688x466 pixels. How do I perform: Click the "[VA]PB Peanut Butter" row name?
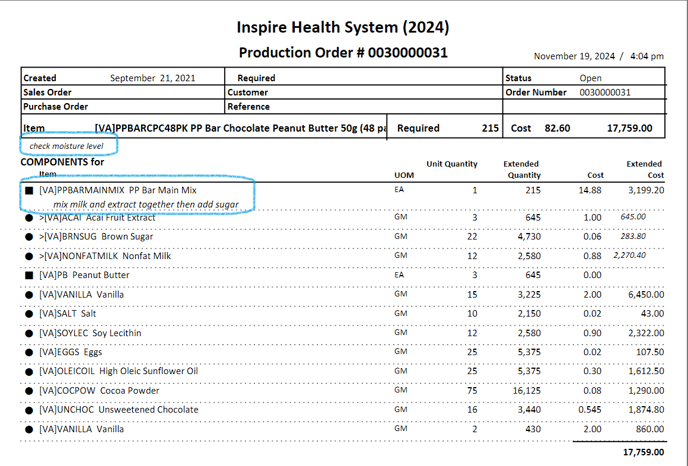click(84, 275)
